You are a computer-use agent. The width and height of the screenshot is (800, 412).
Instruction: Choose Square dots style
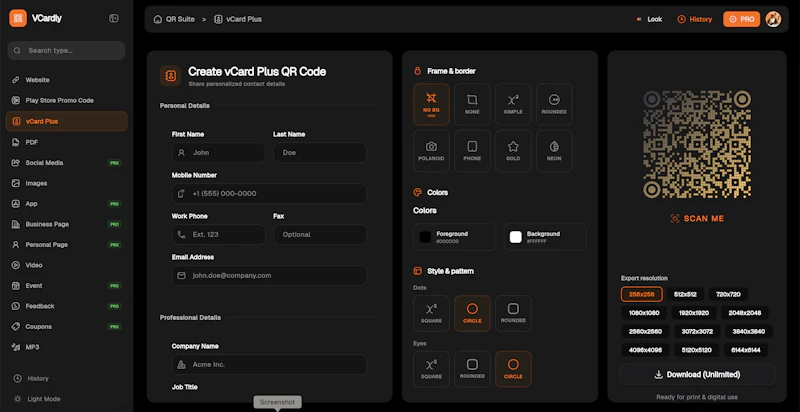coord(431,314)
